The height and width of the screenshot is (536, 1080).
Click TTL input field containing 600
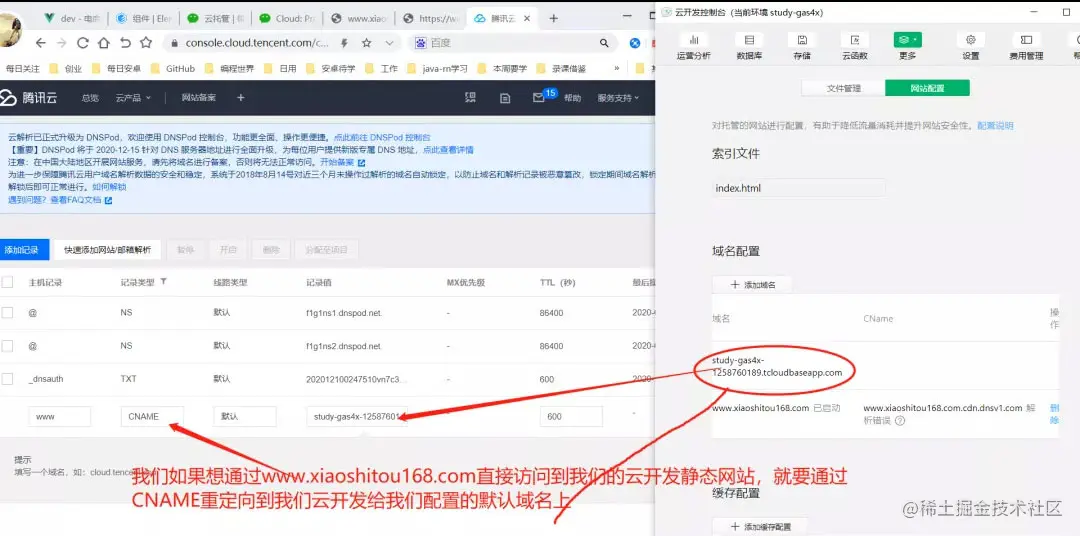tap(571, 416)
